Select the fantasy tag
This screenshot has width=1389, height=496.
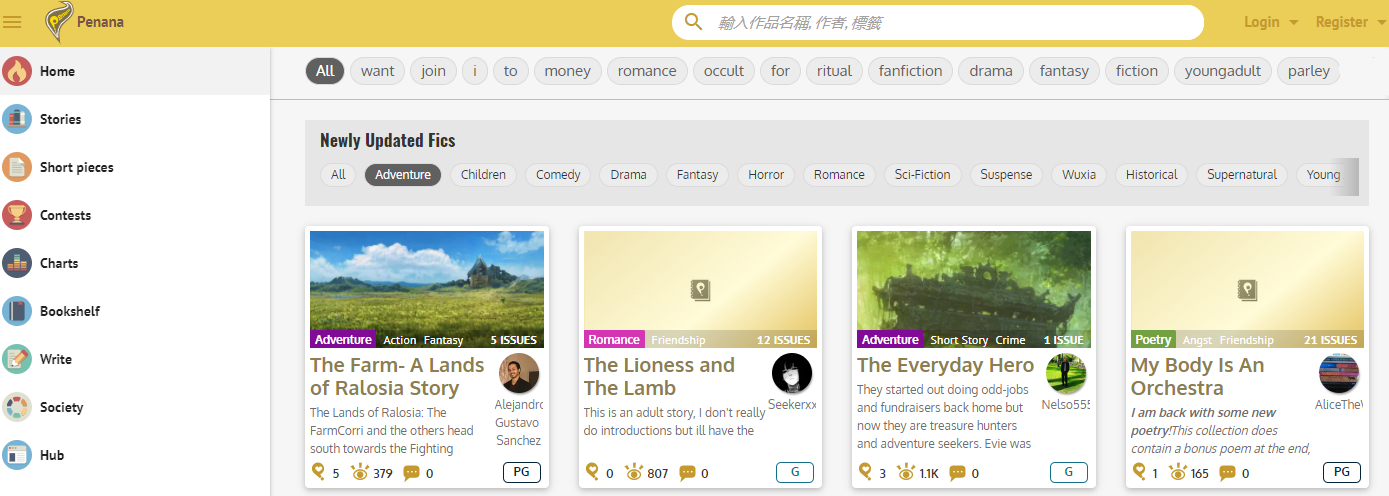(x=1064, y=71)
